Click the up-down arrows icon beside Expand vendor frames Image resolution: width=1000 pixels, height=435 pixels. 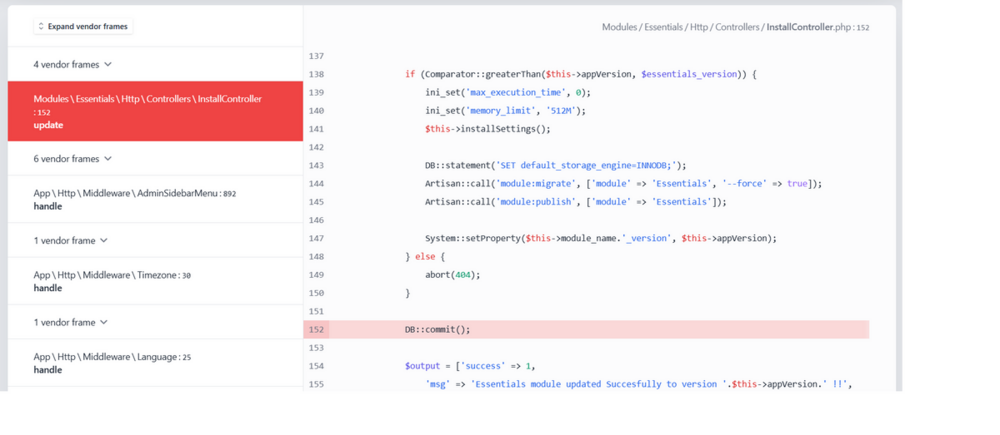[x=41, y=27]
